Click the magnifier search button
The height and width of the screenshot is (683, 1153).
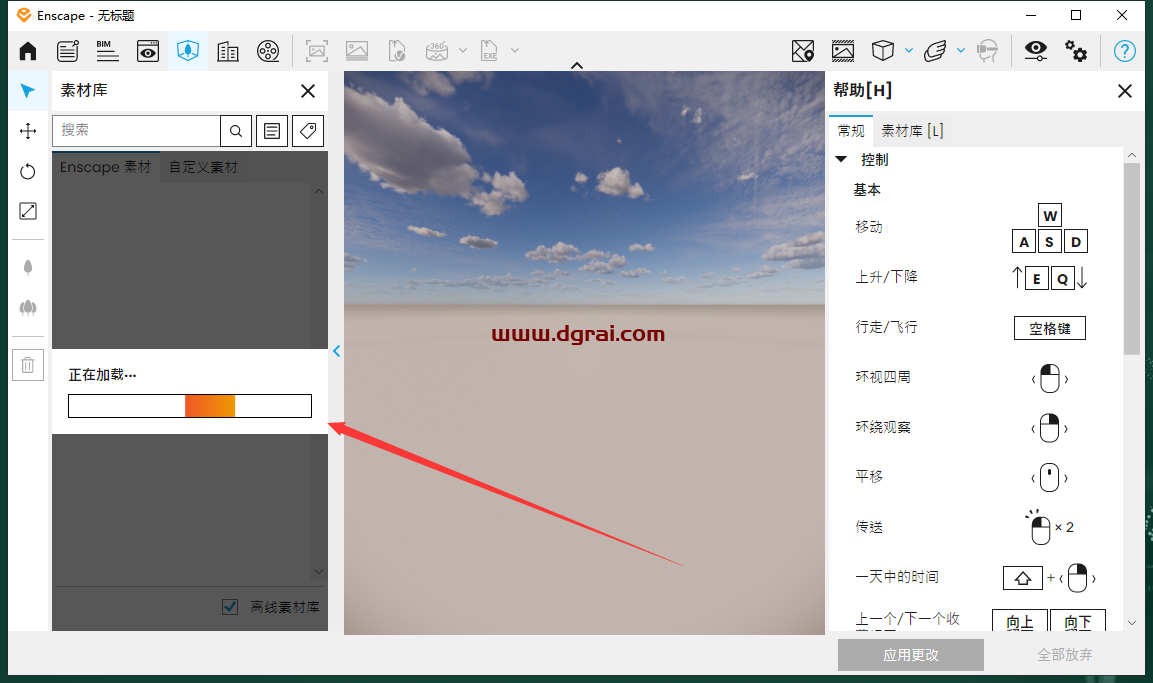click(236, 131)
